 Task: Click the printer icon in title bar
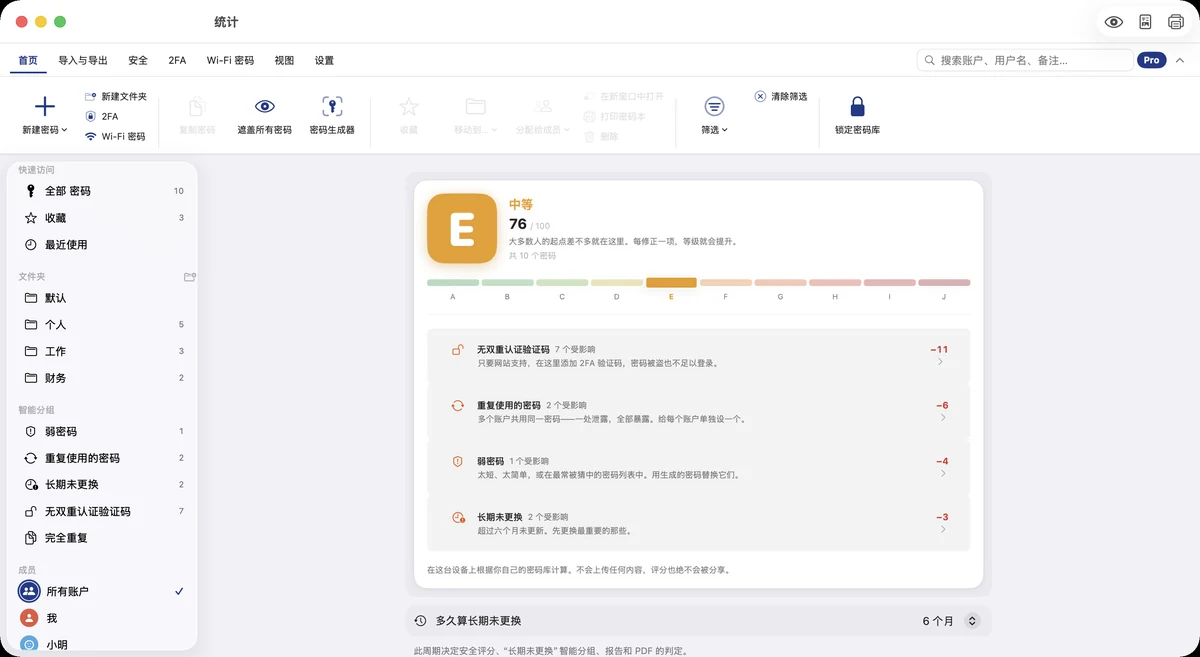tap(1176, 22)
